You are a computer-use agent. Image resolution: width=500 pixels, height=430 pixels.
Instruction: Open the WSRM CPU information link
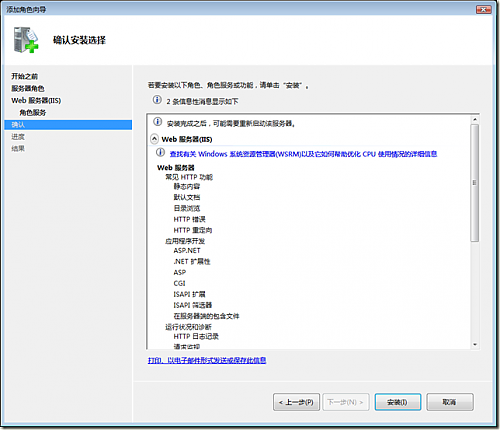click(303, 154)
